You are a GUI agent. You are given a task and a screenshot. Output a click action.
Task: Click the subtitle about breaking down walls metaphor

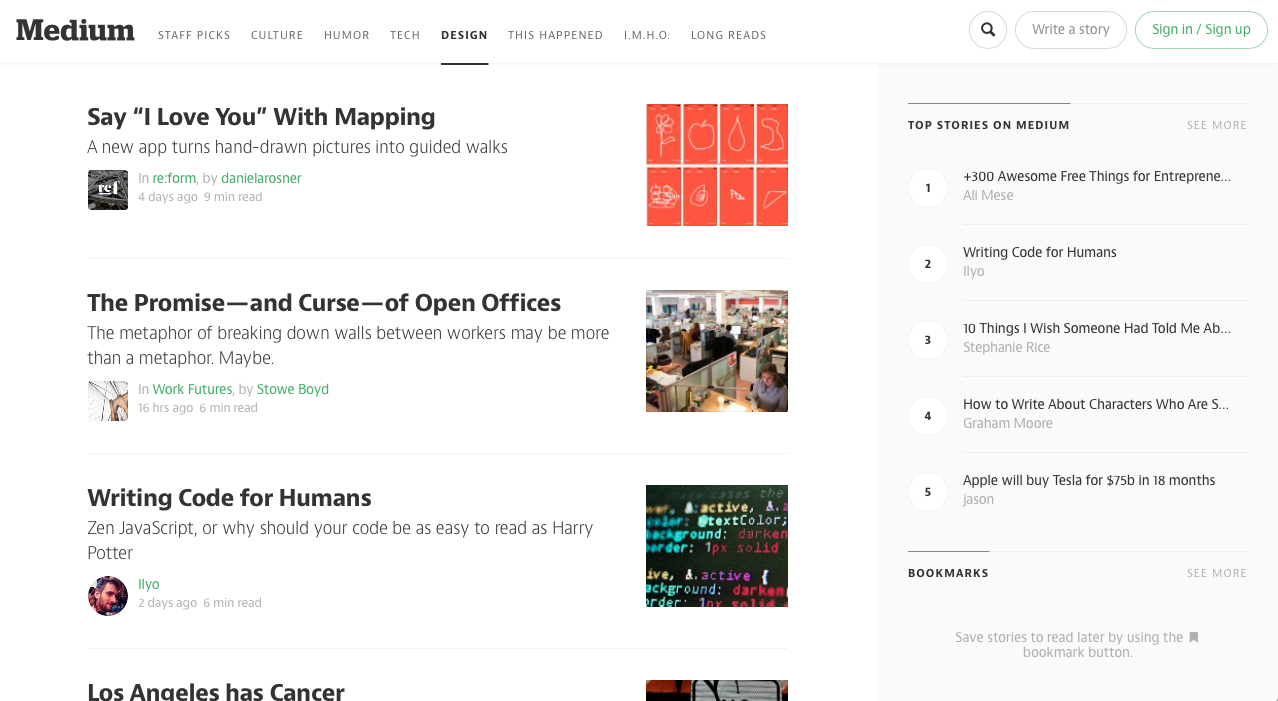point(348,346)
